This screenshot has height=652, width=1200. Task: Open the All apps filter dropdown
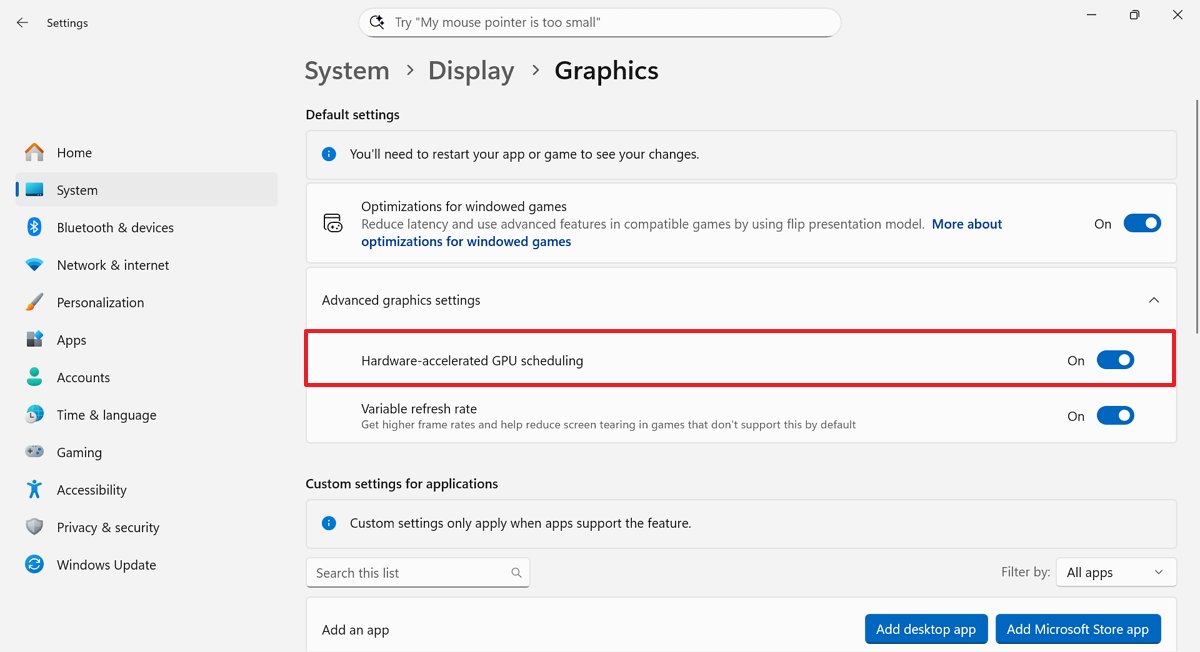point(1115,571)
